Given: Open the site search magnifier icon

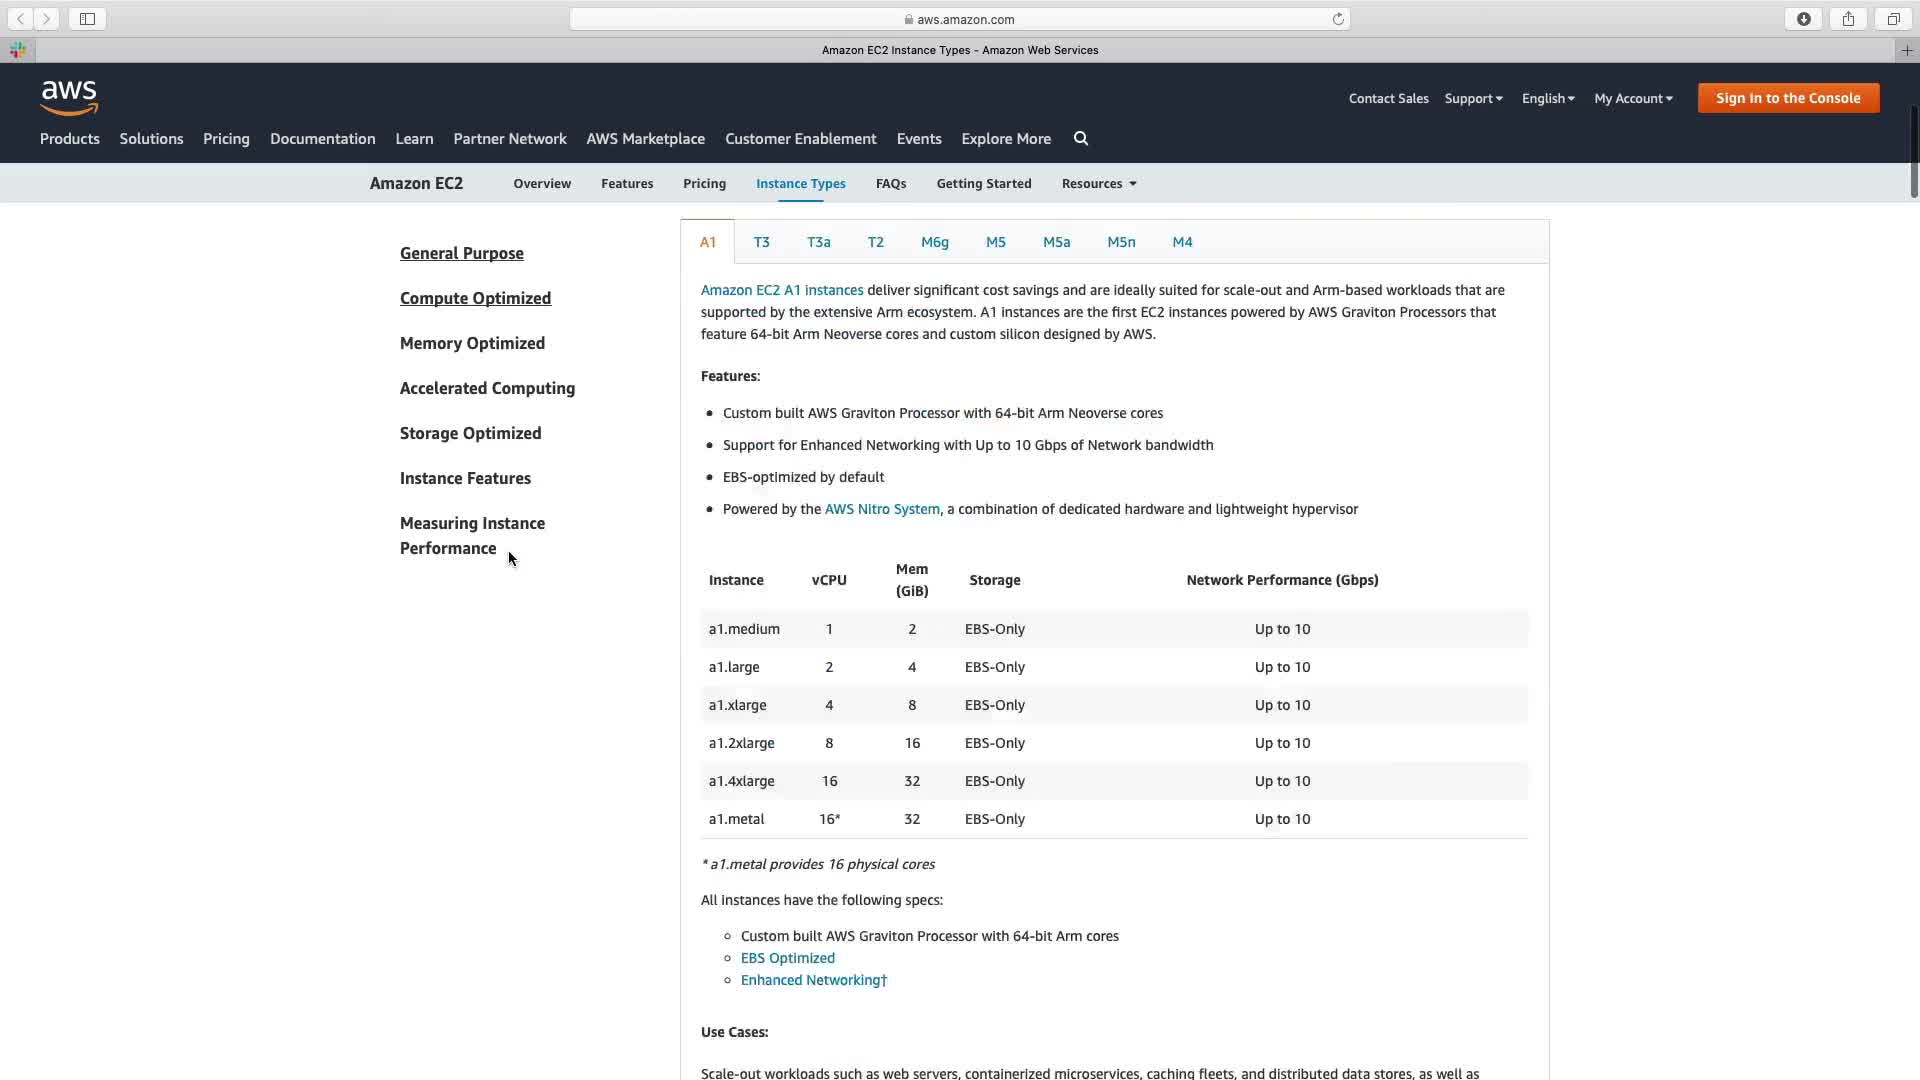Looking at the screenshot, I should click(1081, 139).
